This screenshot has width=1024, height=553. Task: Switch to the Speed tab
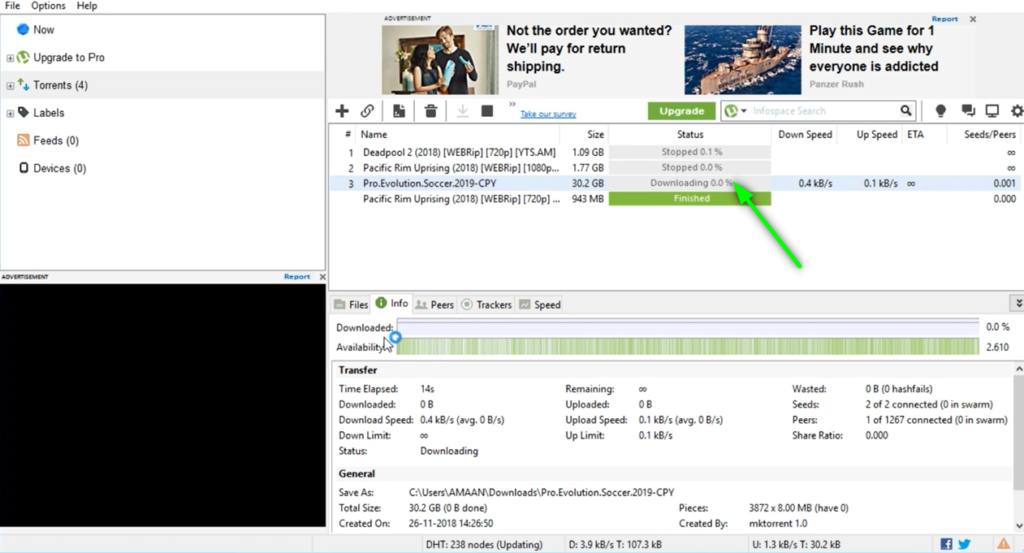point(540,304)
